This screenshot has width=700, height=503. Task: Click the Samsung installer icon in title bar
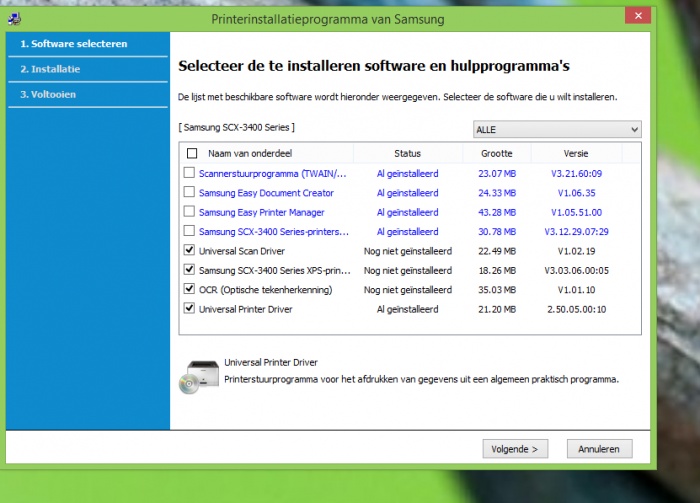coord(15,19)
